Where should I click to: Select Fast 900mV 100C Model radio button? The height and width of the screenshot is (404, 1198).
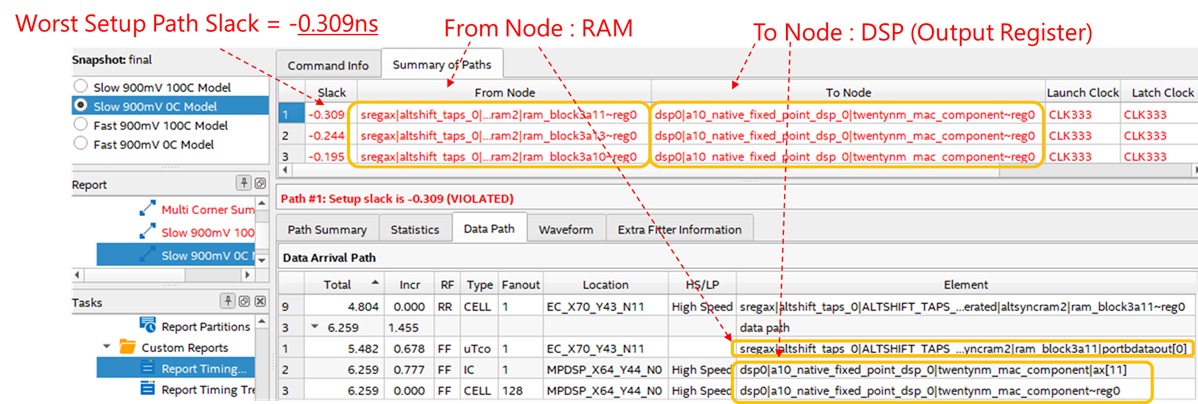pyautogui.click(x=80, y=124)
